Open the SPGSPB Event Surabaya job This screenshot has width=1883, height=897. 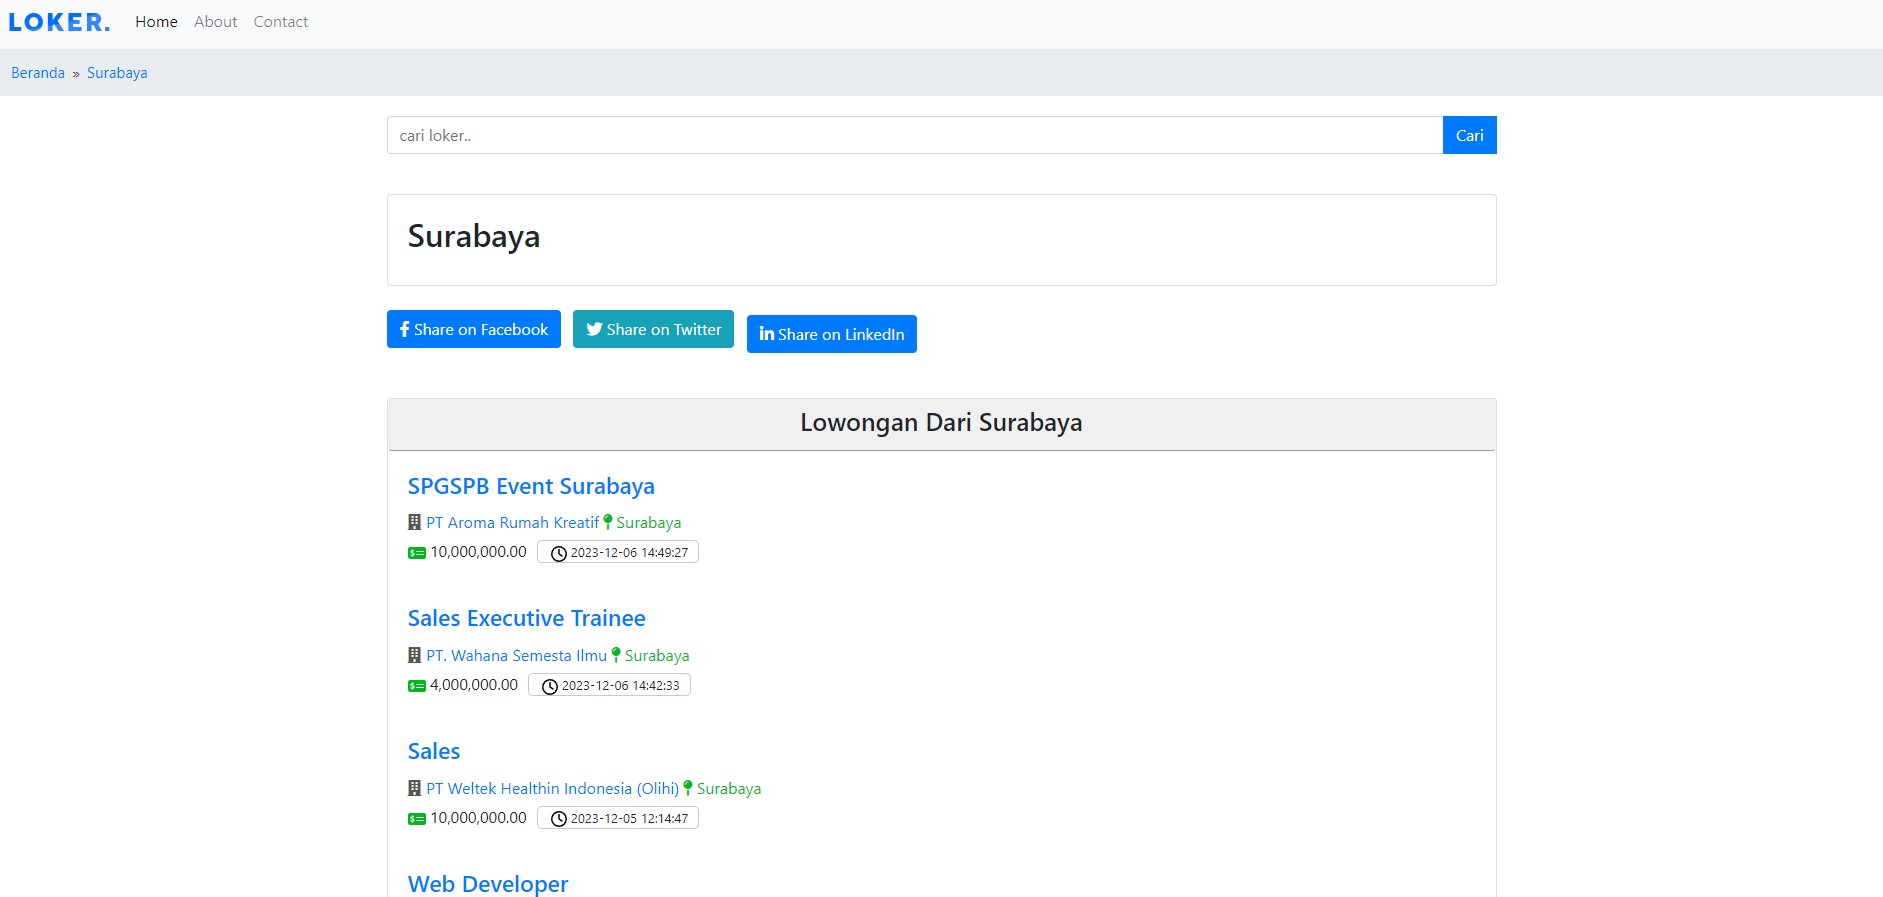pos(531,486)
